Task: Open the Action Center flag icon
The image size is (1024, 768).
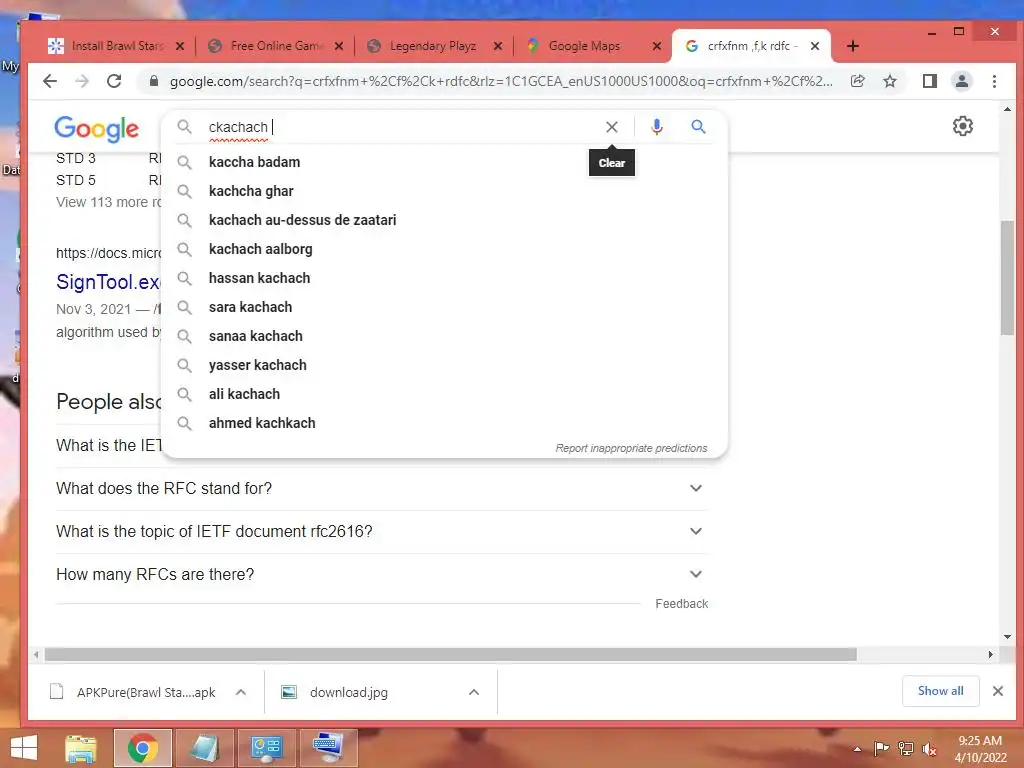Action: click(x=880, y=749)
